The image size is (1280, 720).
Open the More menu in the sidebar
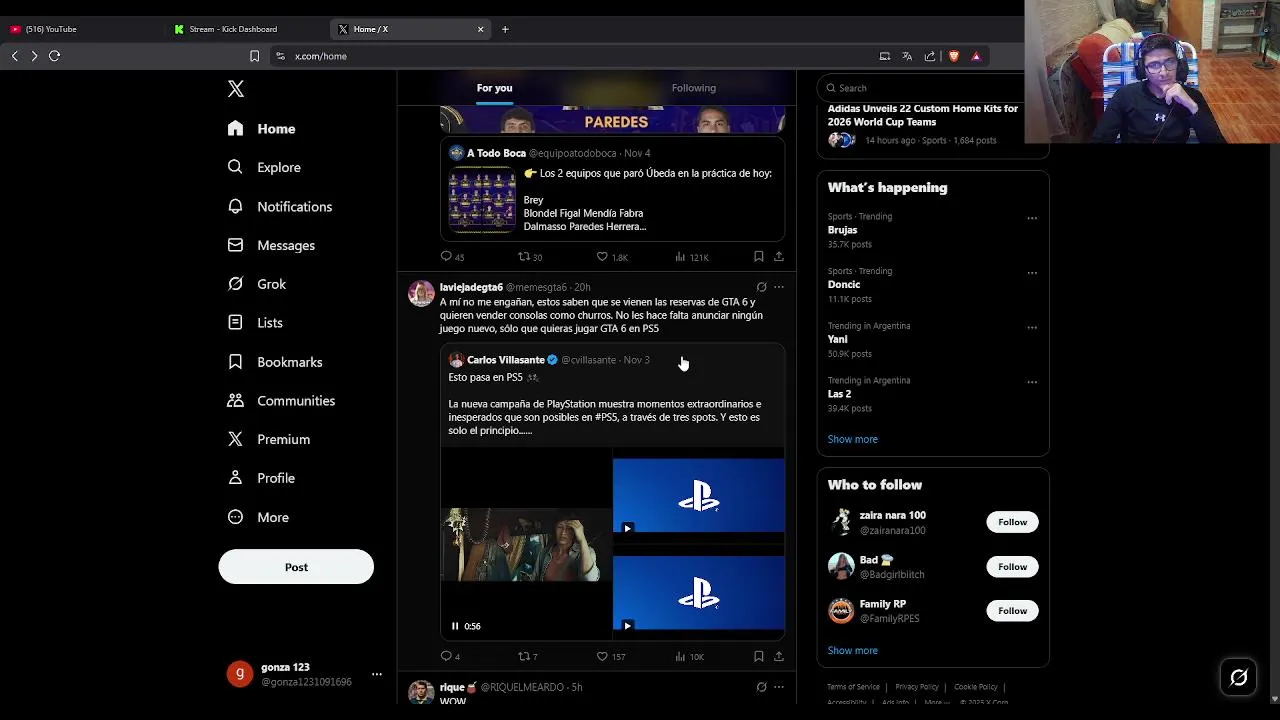259,517
